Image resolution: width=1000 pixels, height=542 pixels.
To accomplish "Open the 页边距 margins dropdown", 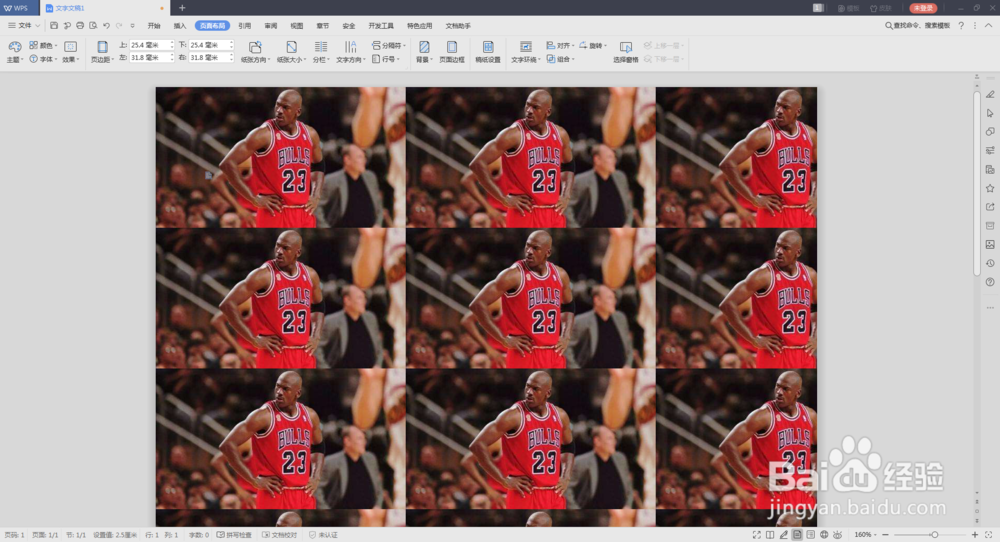I will click(x=102, y=52).
